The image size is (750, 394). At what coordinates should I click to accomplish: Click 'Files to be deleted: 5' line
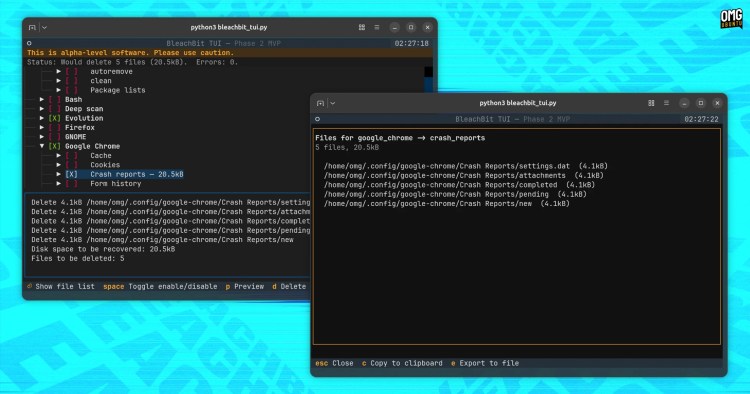click(x=77, y=259)
